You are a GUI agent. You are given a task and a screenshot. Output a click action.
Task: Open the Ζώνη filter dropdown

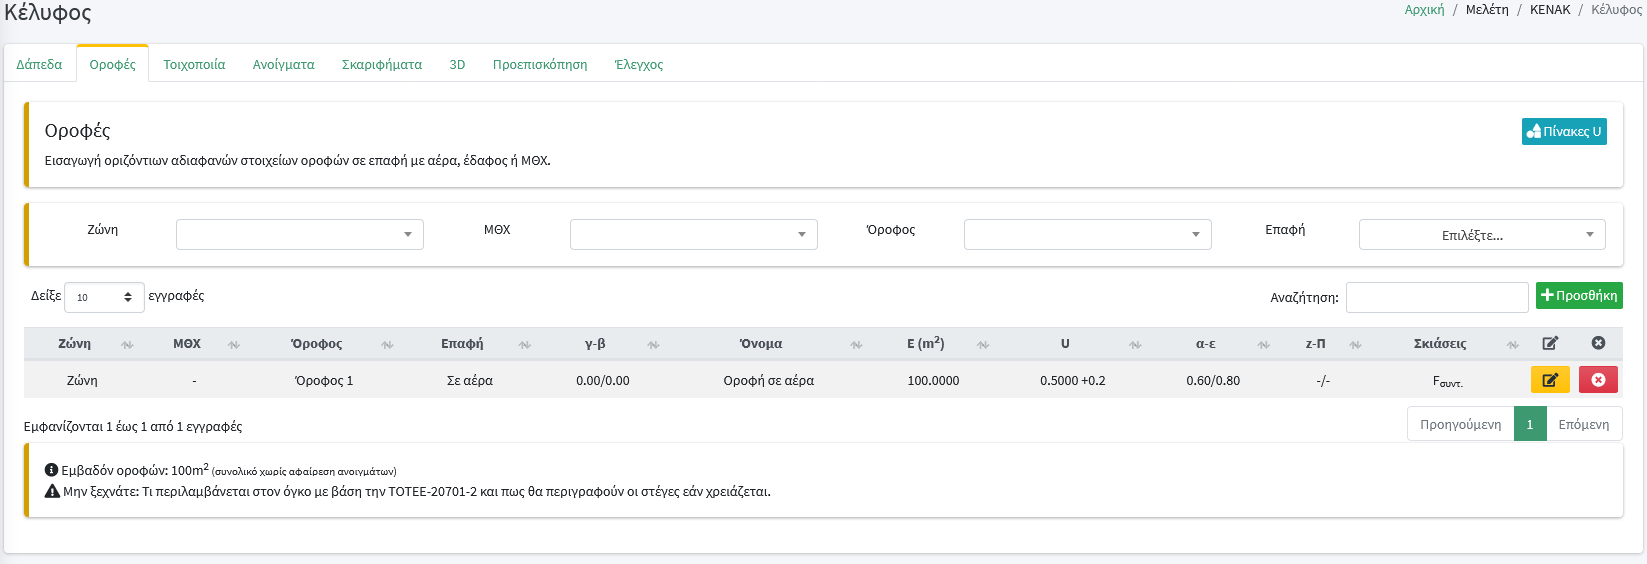299,235
